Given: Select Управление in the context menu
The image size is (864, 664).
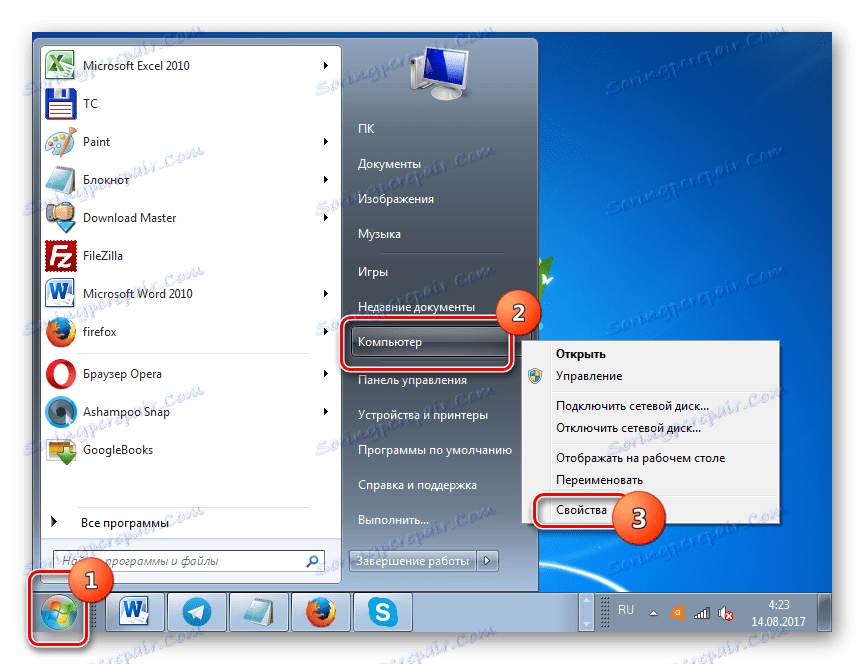Looking at the screenshot, I should 588,376.
